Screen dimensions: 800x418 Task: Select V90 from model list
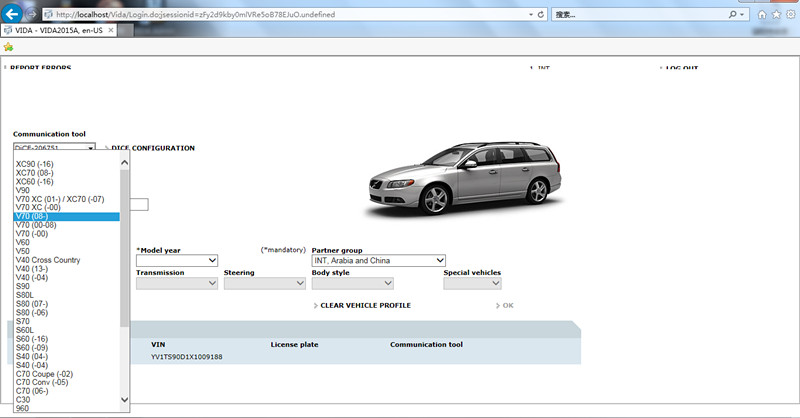(67, 190)
